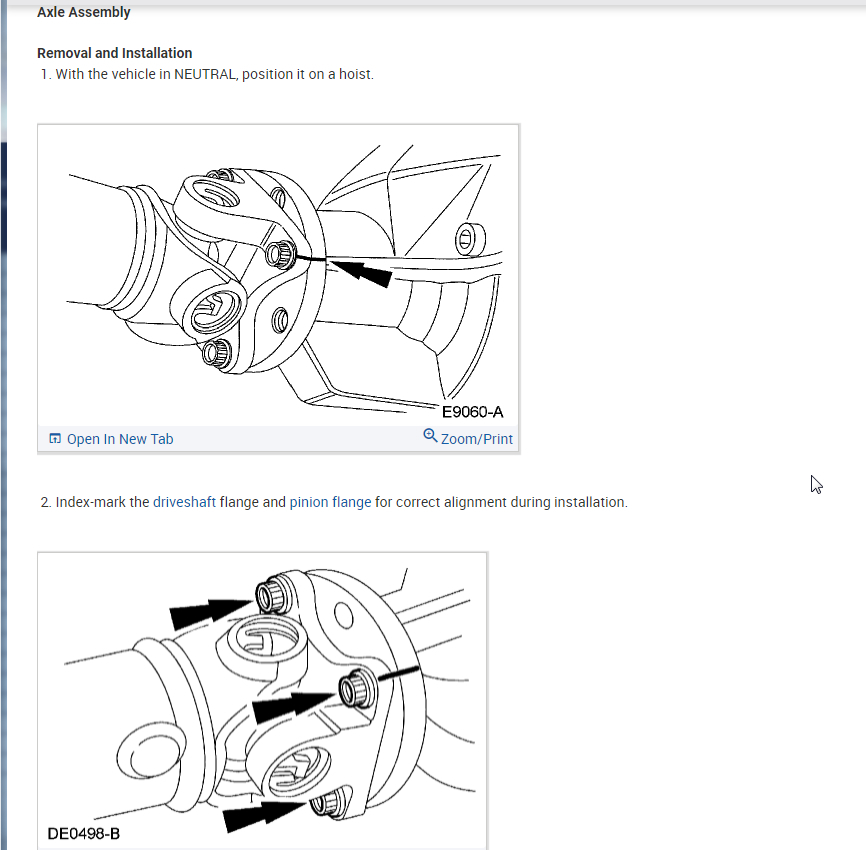
Task: Click the Zoom/Print magnifier icon
Action: click(430, 436)
